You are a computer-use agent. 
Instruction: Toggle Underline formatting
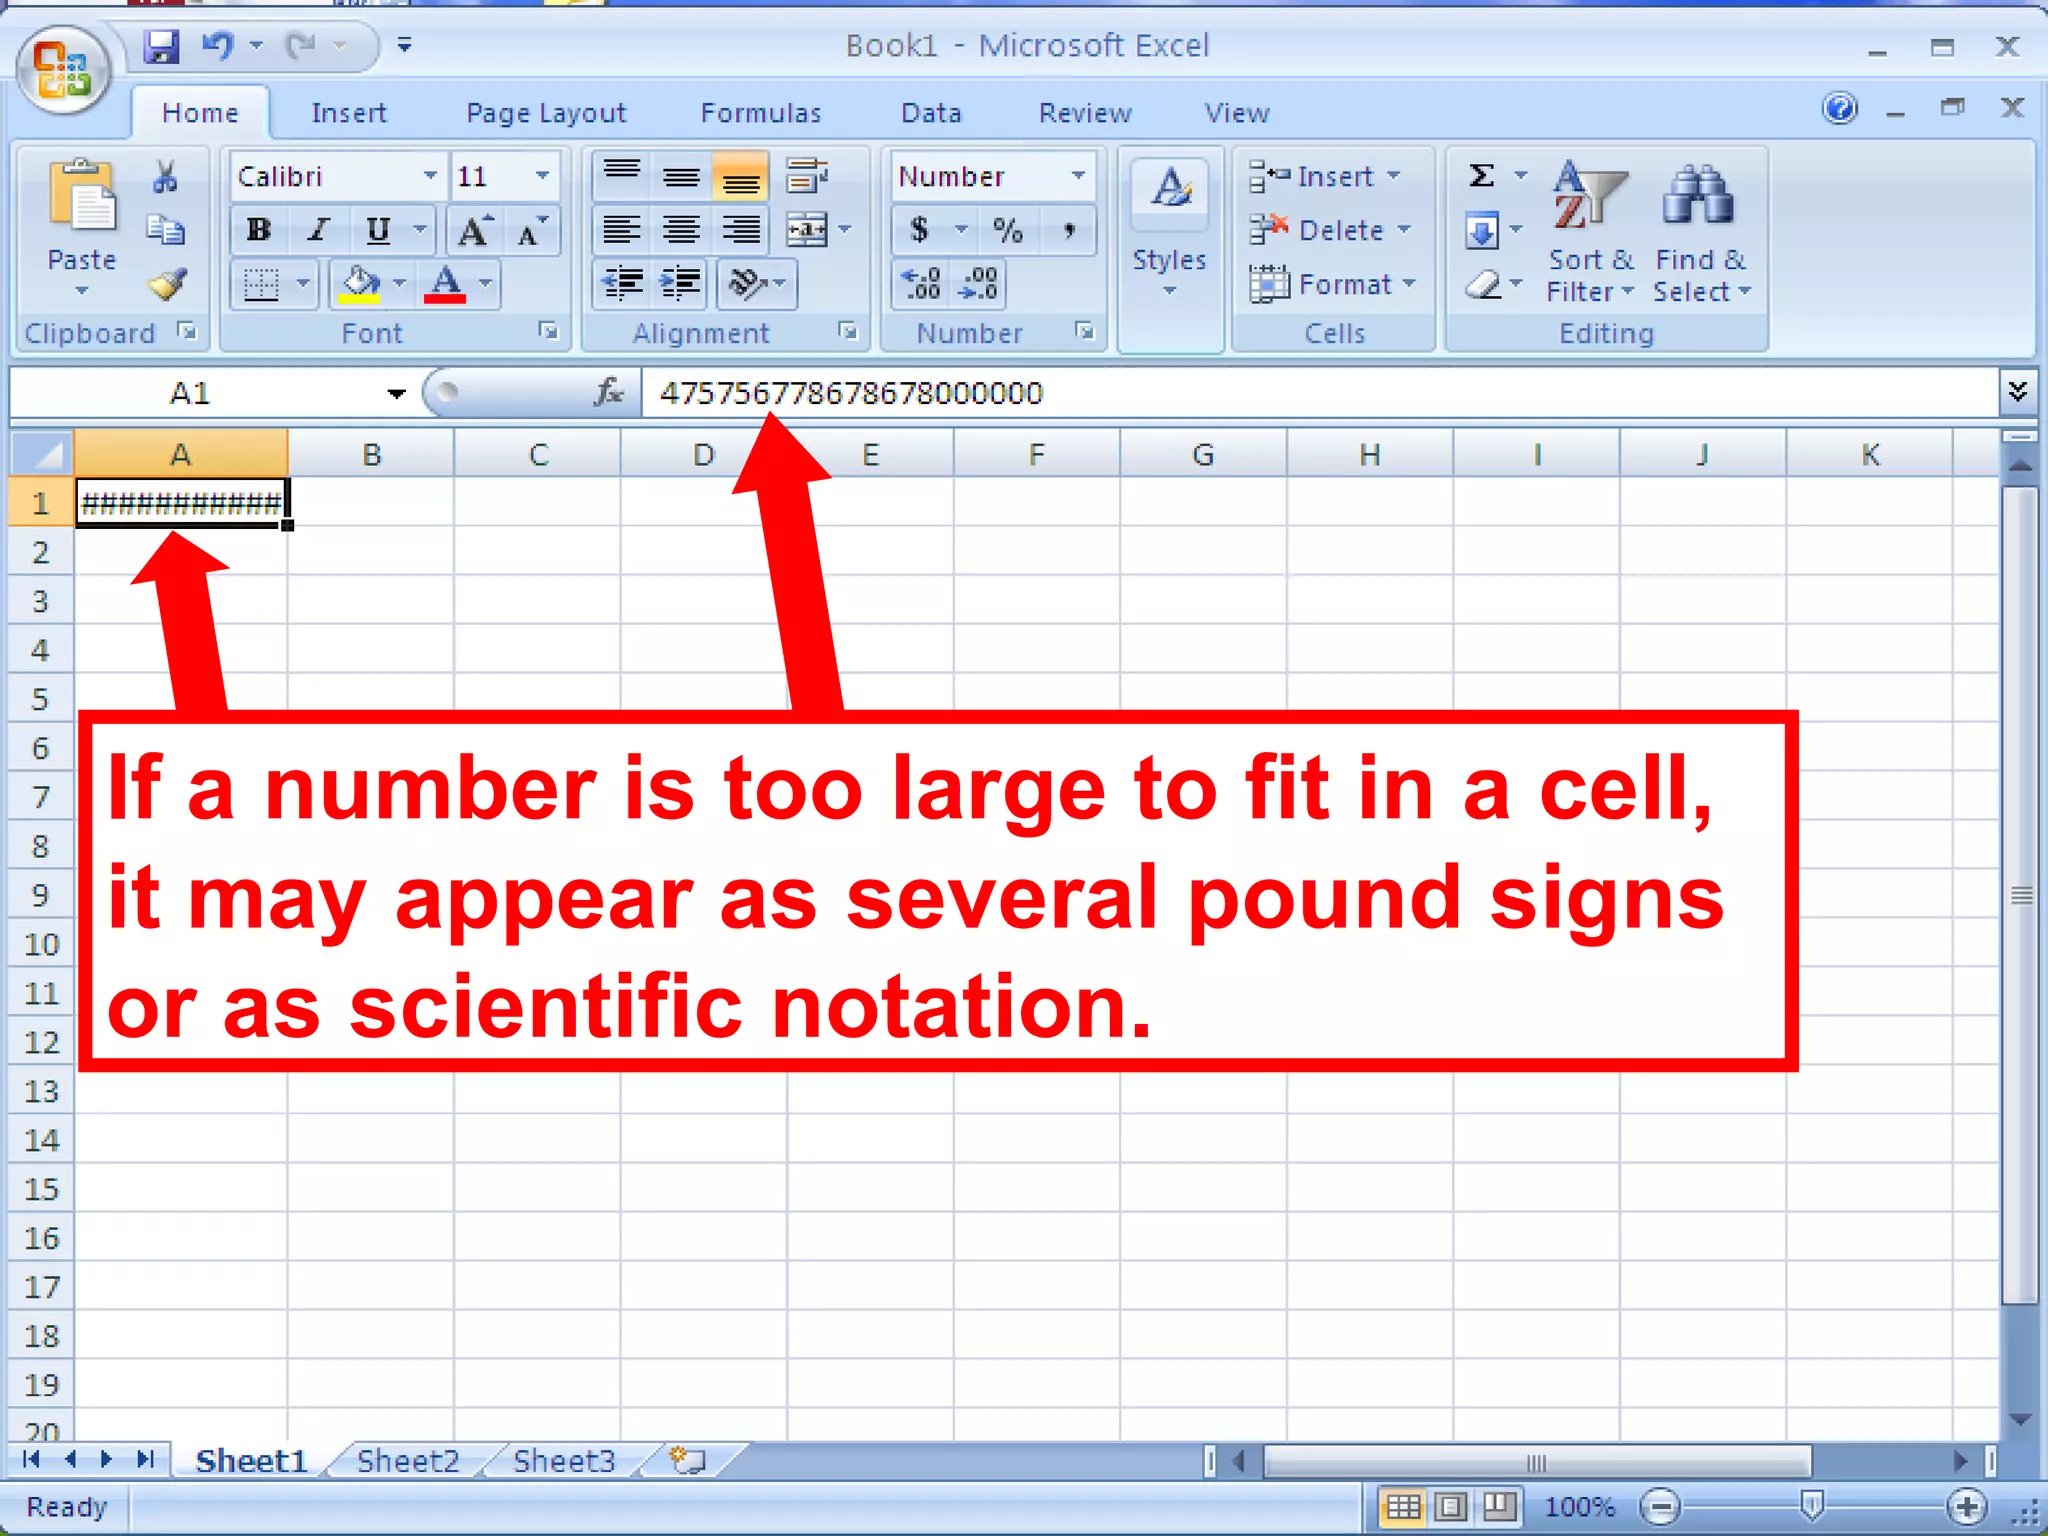[x=378, y=231]
